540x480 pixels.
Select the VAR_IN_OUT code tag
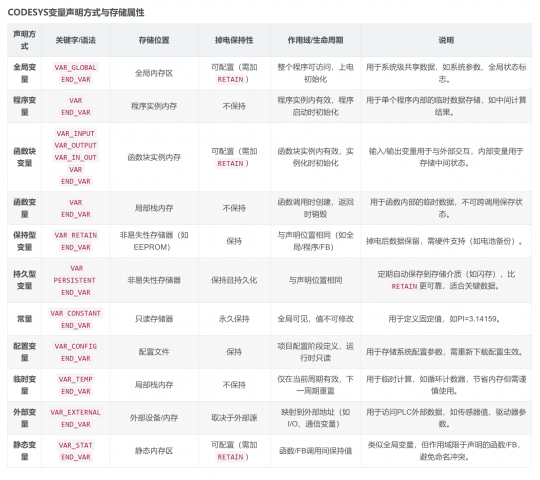[75, 157]
